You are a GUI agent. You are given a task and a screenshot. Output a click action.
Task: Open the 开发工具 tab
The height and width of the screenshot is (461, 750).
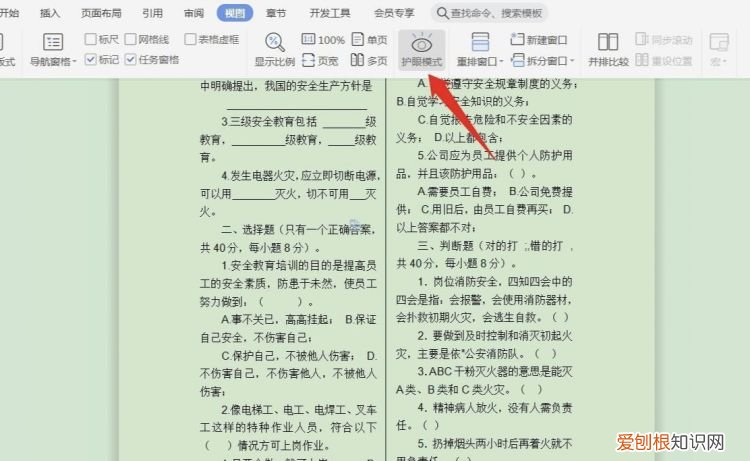tap(330, 13)
